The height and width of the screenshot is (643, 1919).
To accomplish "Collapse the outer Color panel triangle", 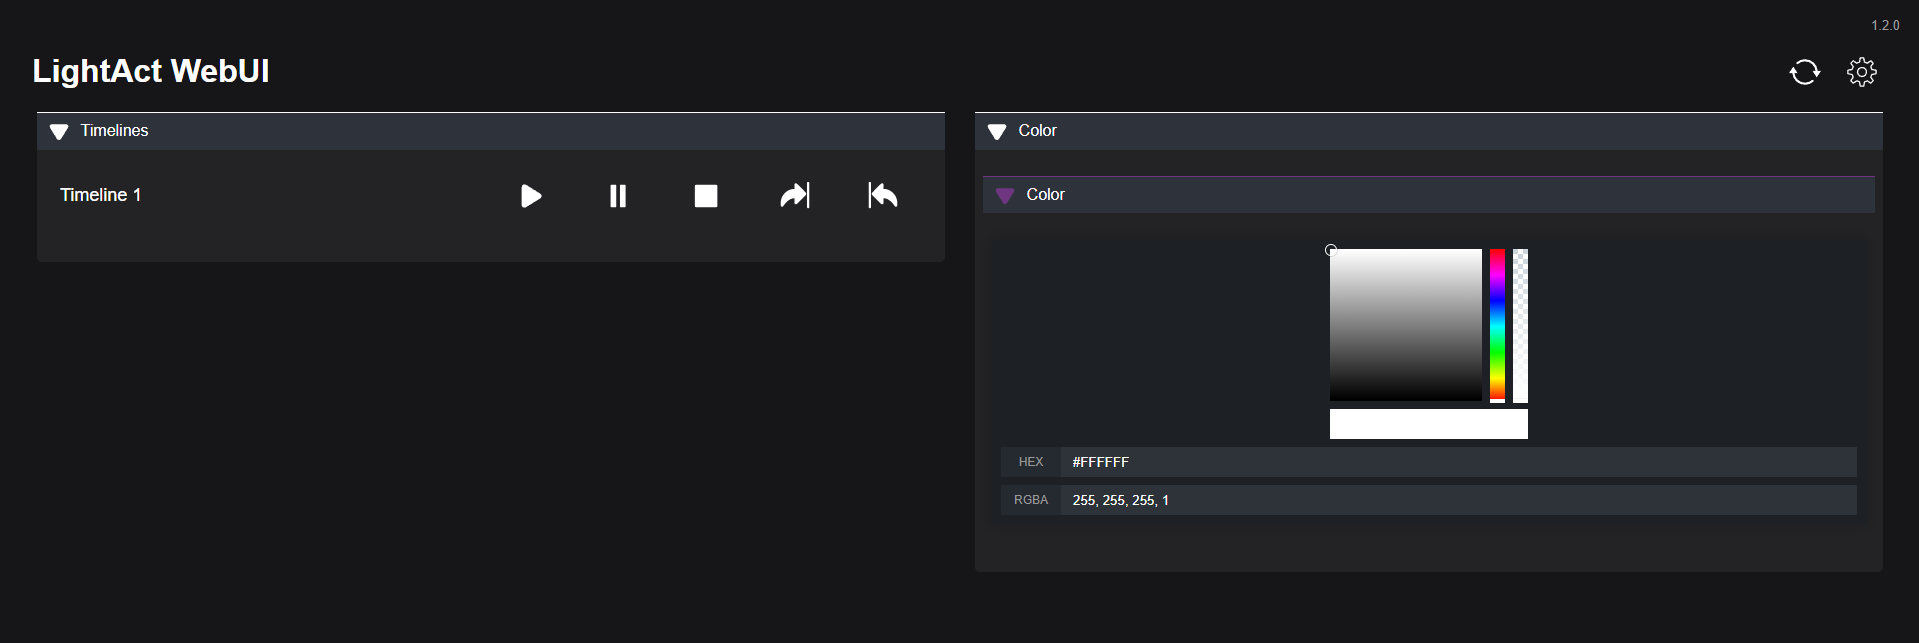I will click(x=997, y=132).
